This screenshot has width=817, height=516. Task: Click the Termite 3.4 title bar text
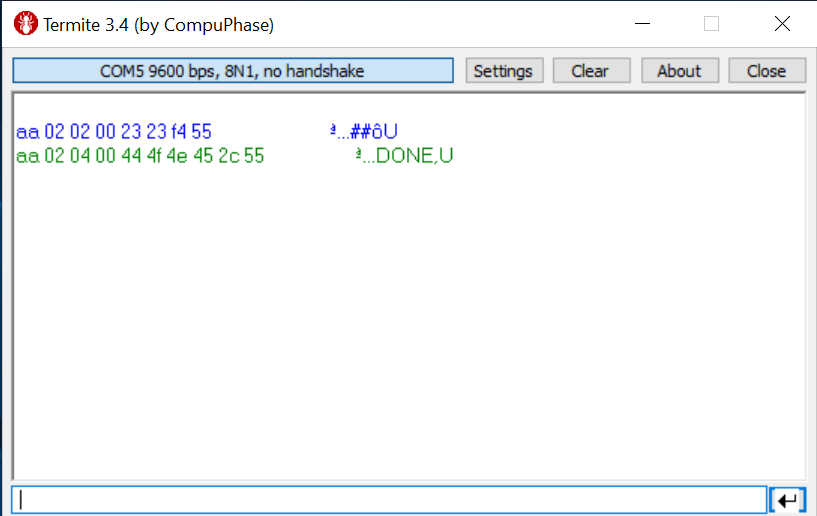tap(158, 24)
